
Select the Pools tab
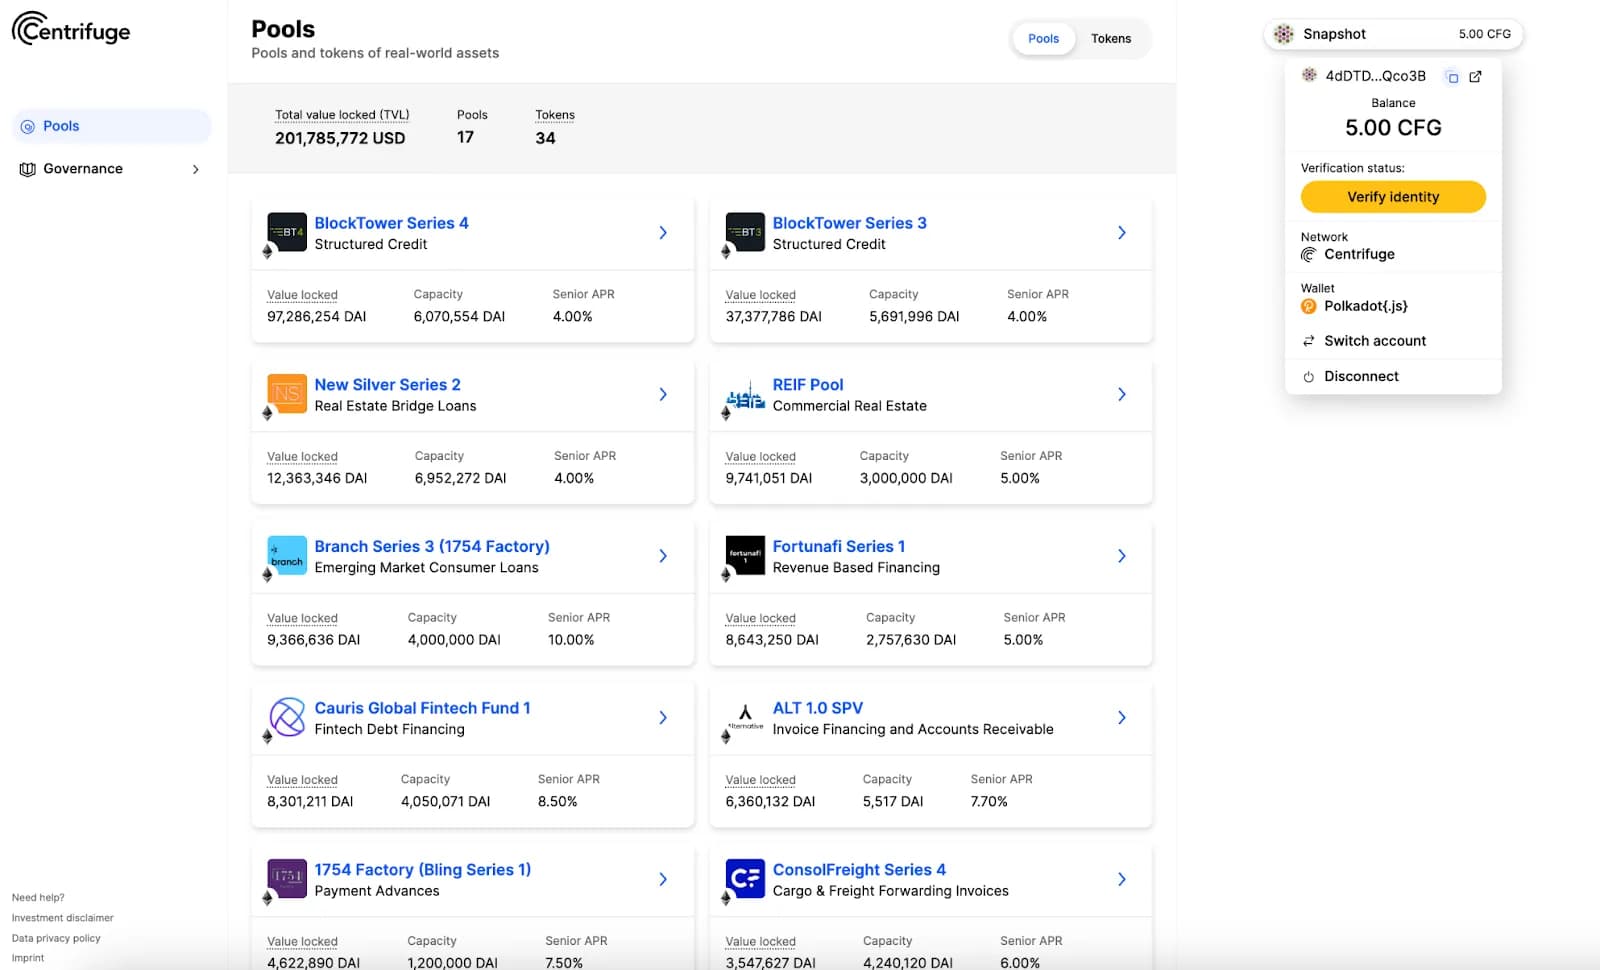pos(1043,39)
